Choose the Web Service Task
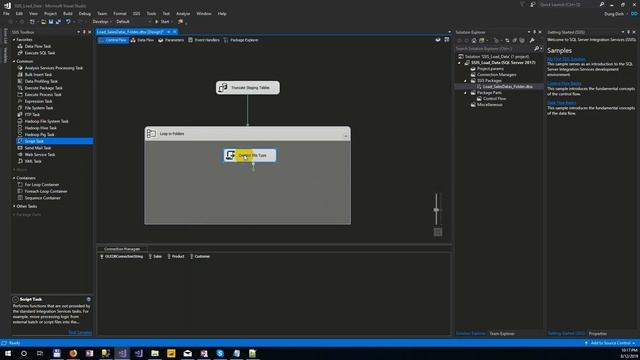640x360 pixels. click(40, 155)
